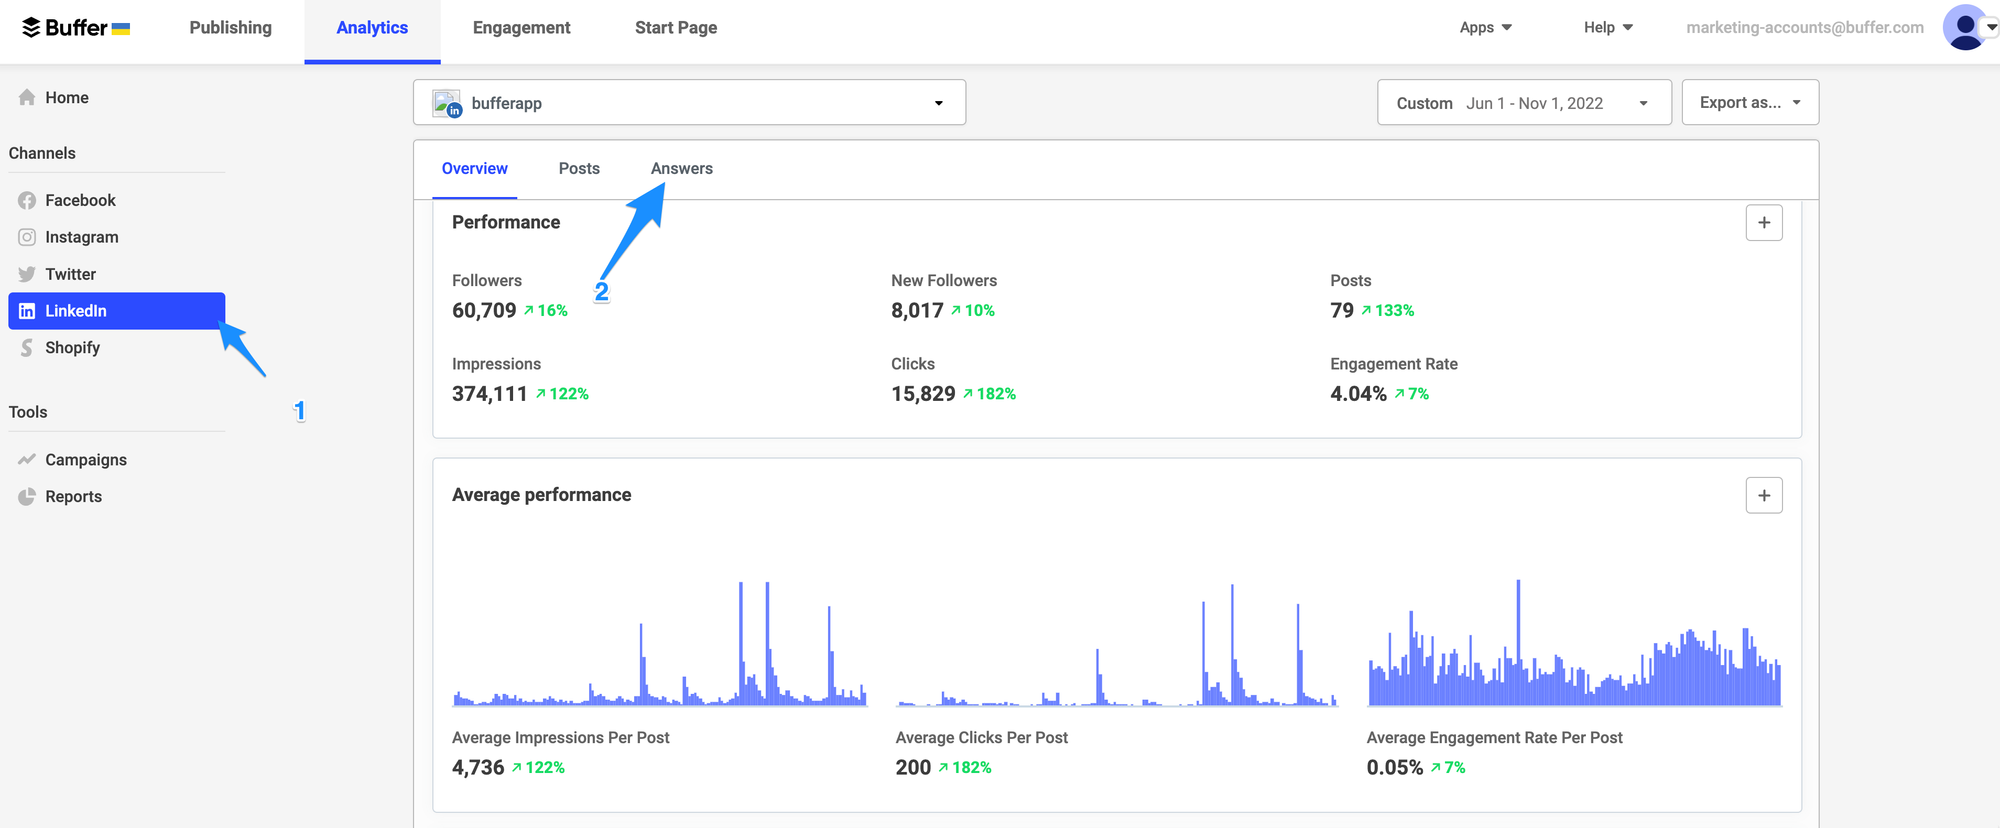Add Performance section to report with plus
The width and height of the screenshot is (2000, 828).
tap(1764, 222)
